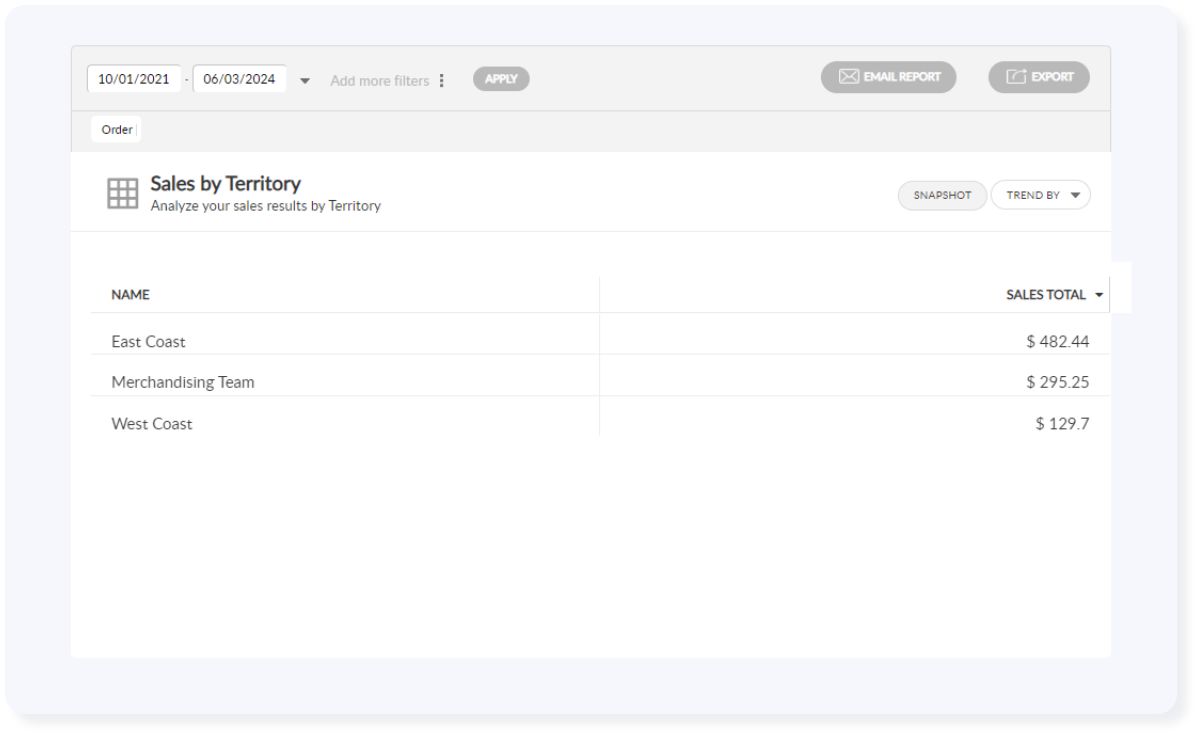
Task: Switch to the Snapshot view
Action: tap(942, 195)
